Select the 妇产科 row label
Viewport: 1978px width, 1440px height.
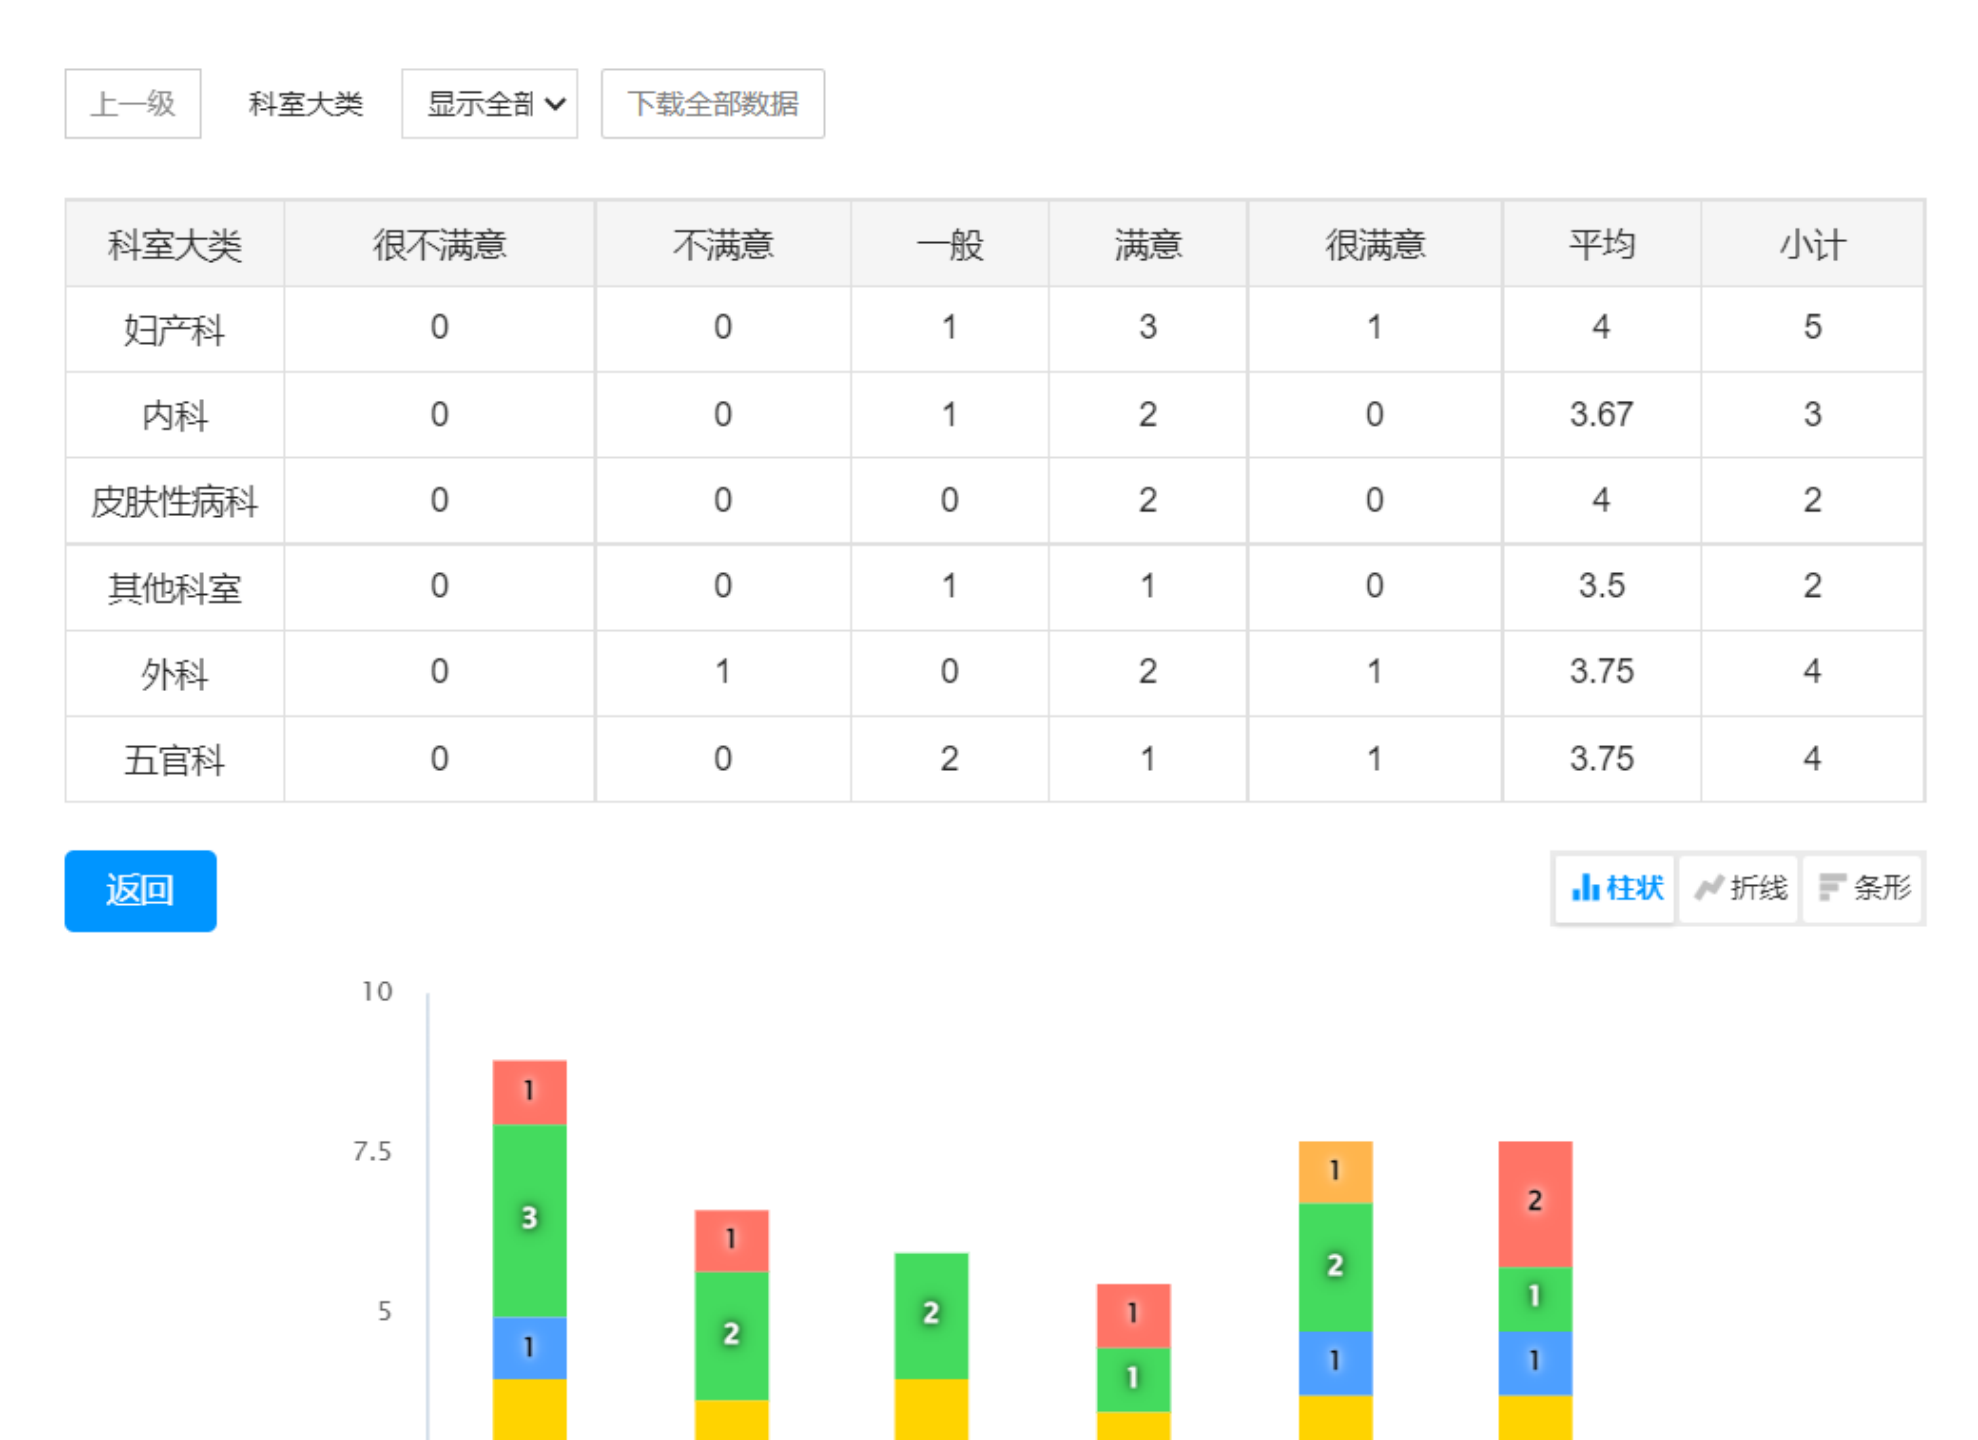(175, 329)
